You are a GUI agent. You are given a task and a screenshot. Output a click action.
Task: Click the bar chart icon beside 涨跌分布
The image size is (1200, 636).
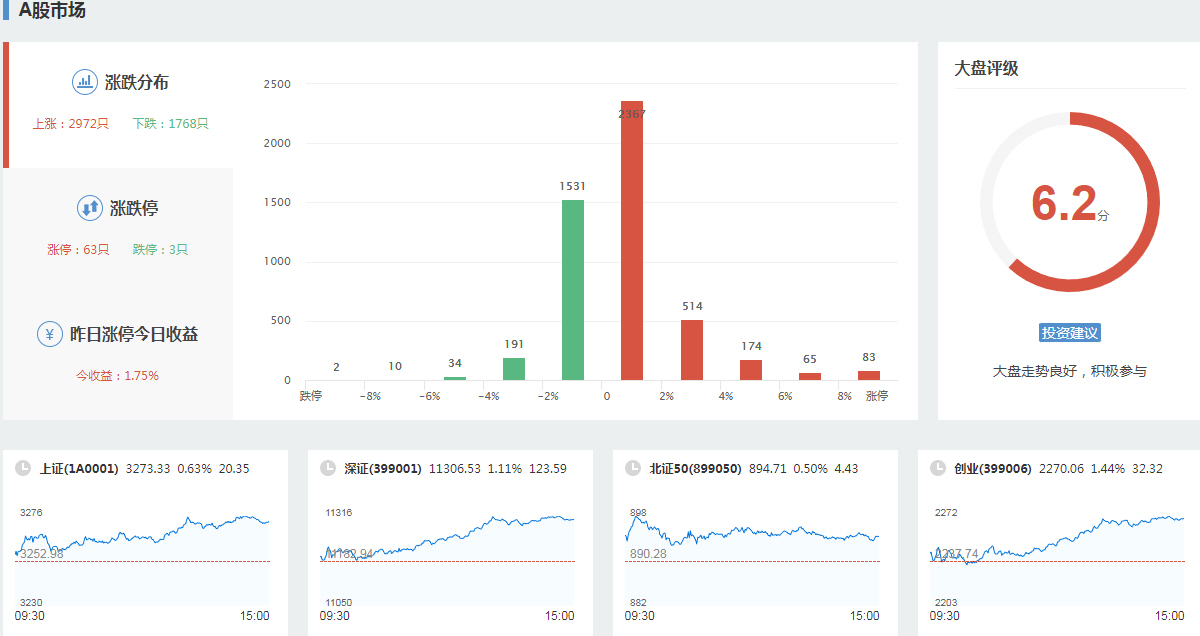84,82
